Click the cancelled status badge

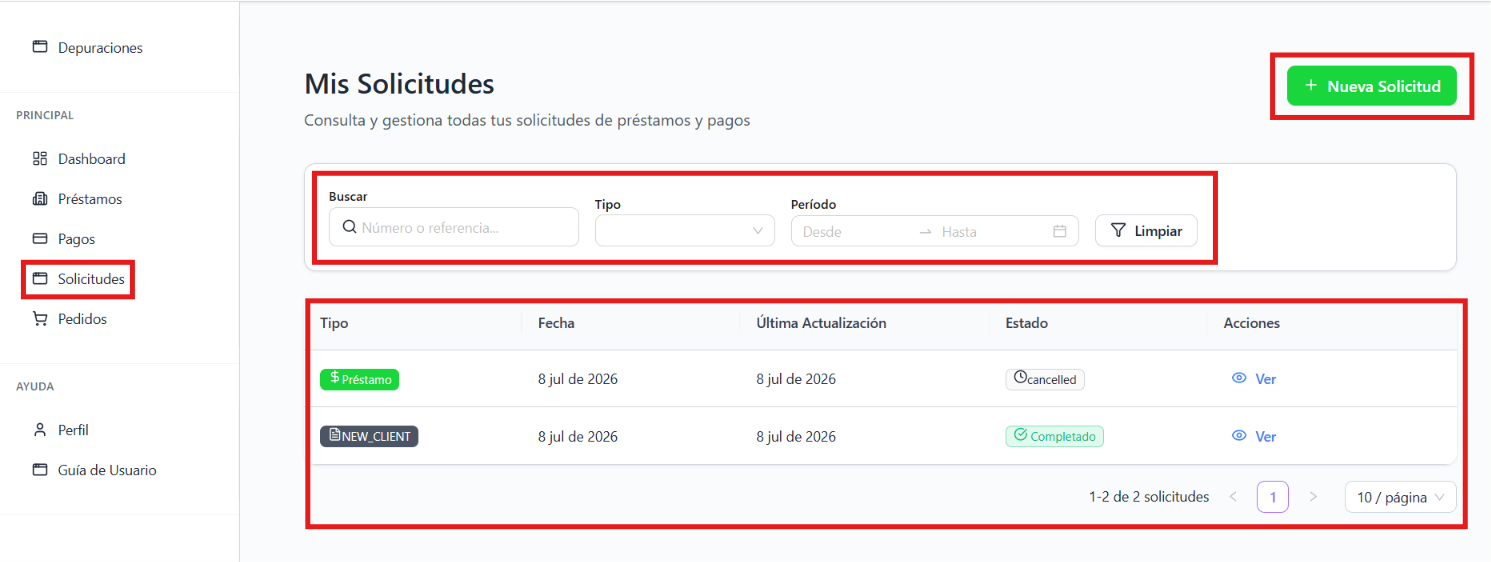(1045, 379)
